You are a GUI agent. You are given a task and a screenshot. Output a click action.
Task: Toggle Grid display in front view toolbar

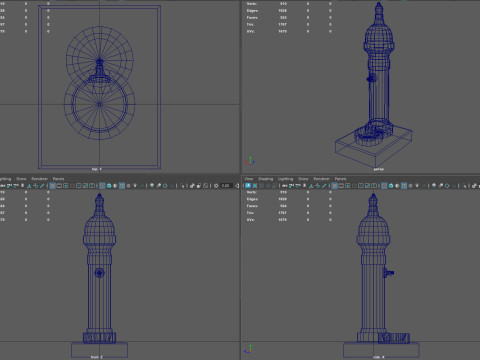pos(52,186)
